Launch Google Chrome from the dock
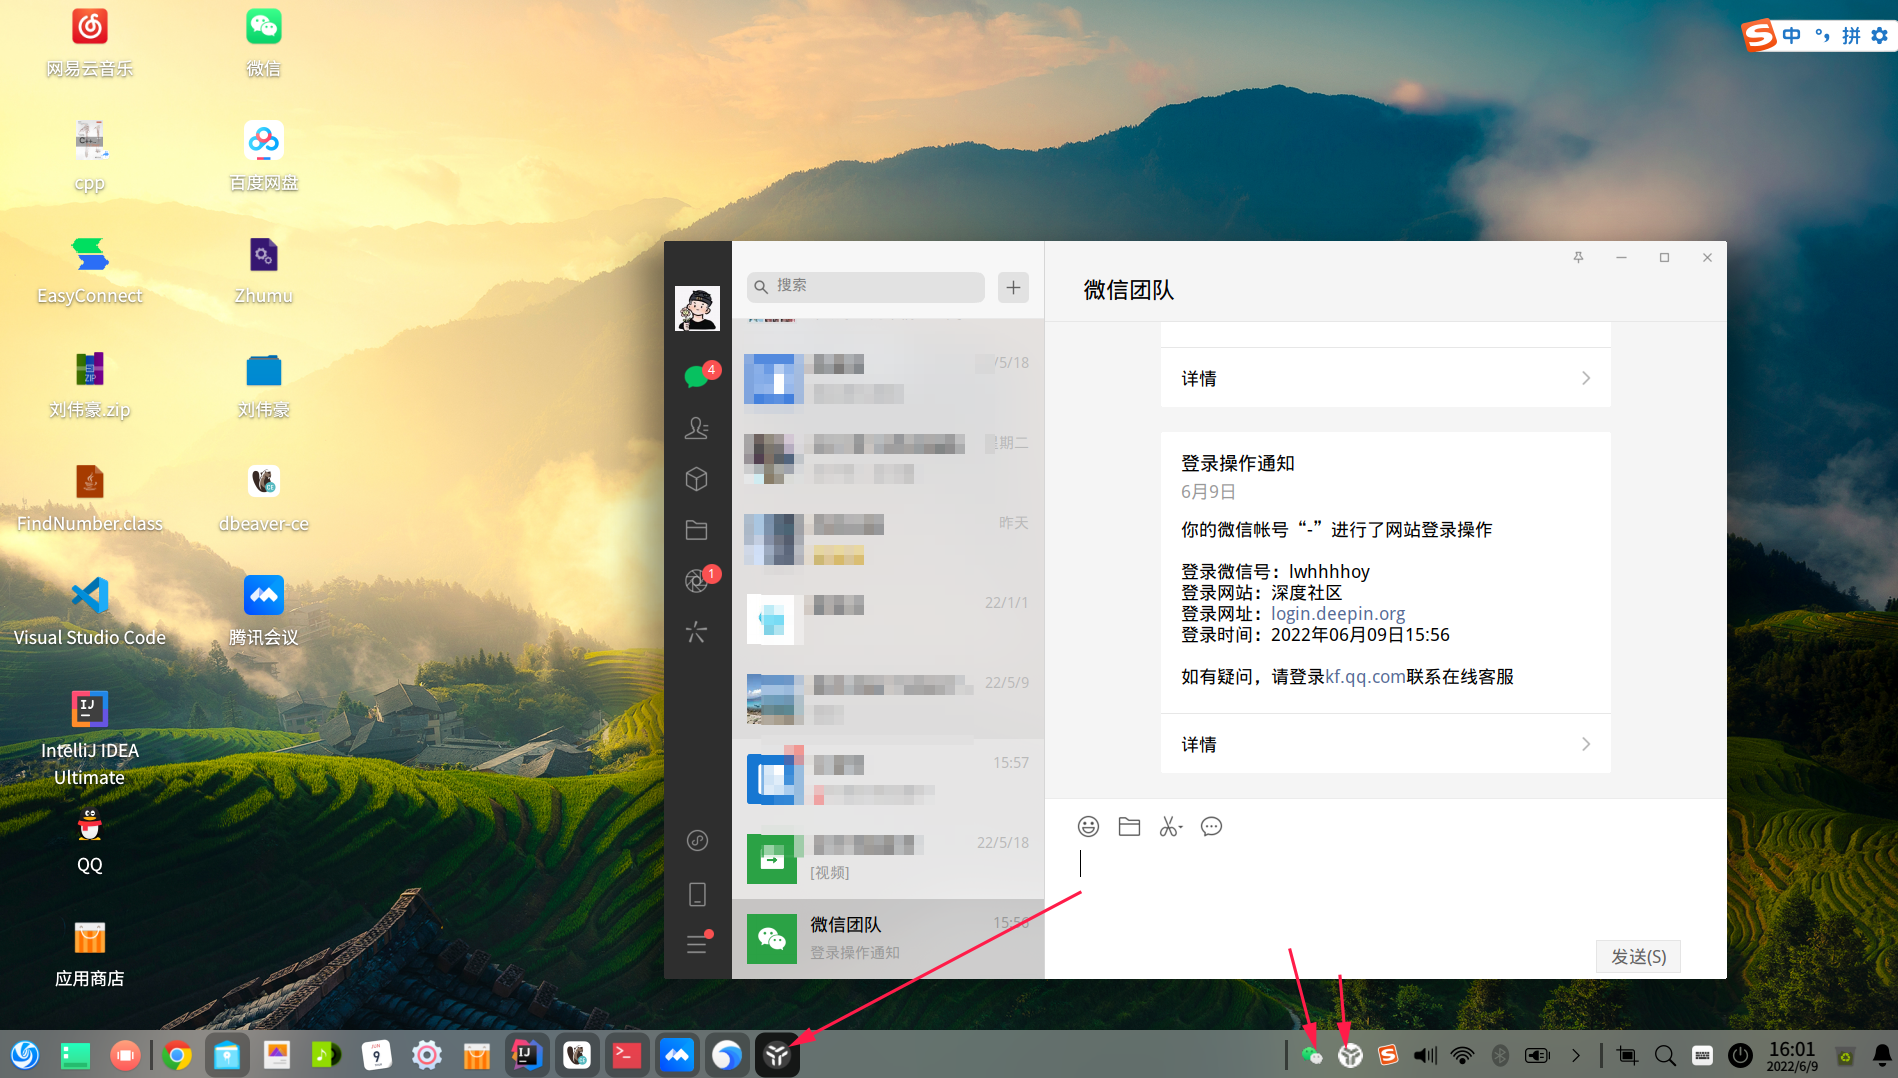Screen dimensions: 1898x1078 [x=177, y=1055]
